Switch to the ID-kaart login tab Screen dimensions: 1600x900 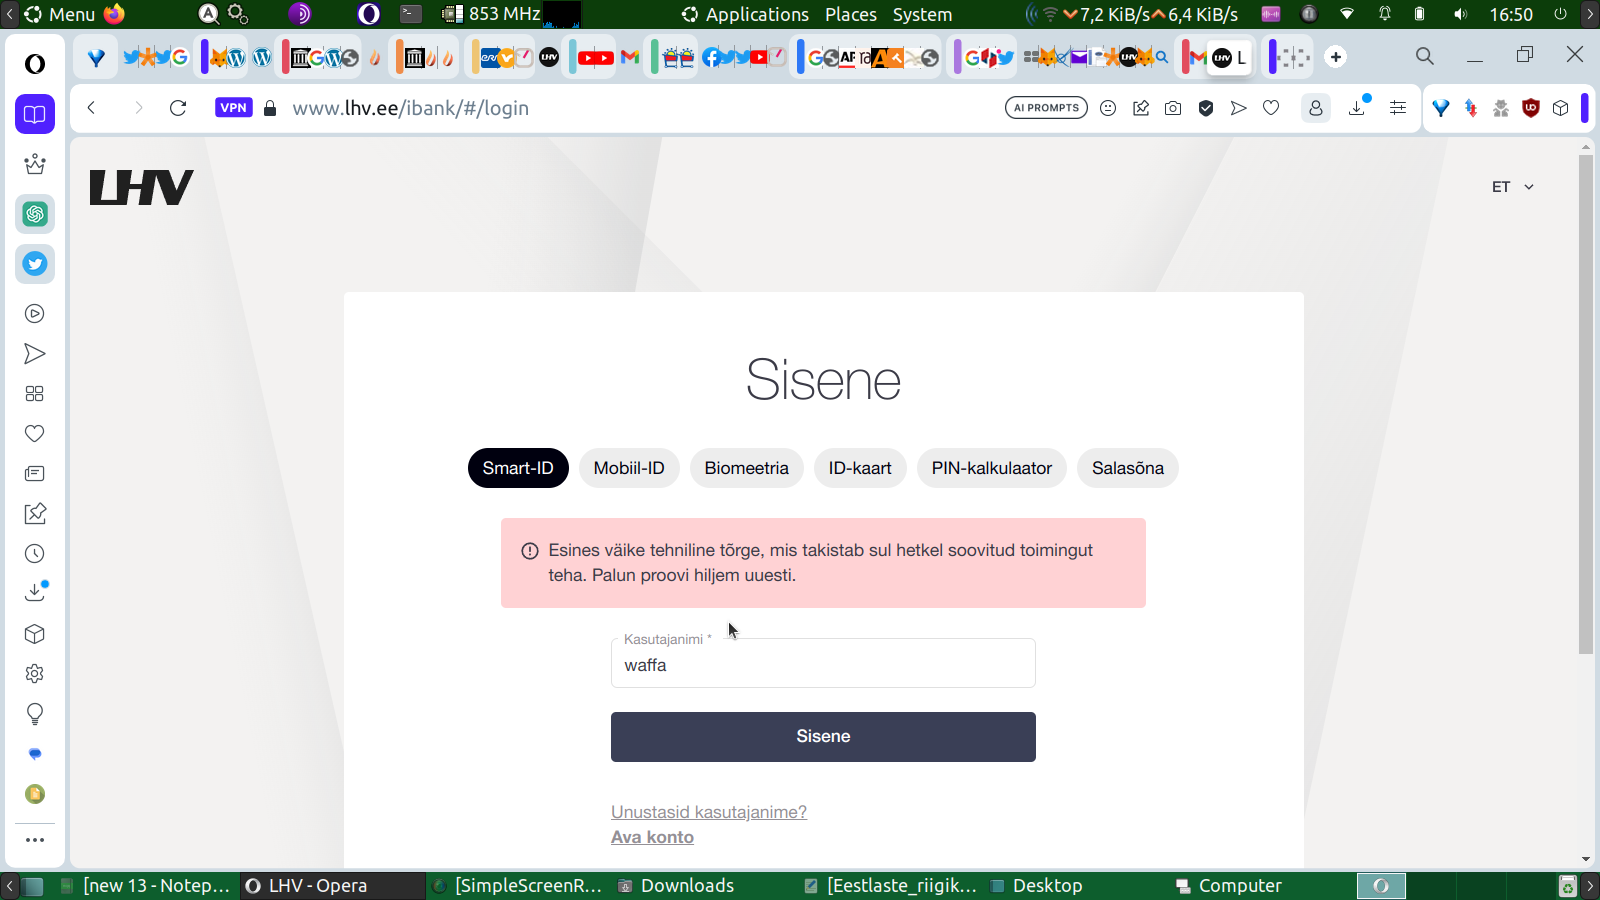tap(860, 468)
